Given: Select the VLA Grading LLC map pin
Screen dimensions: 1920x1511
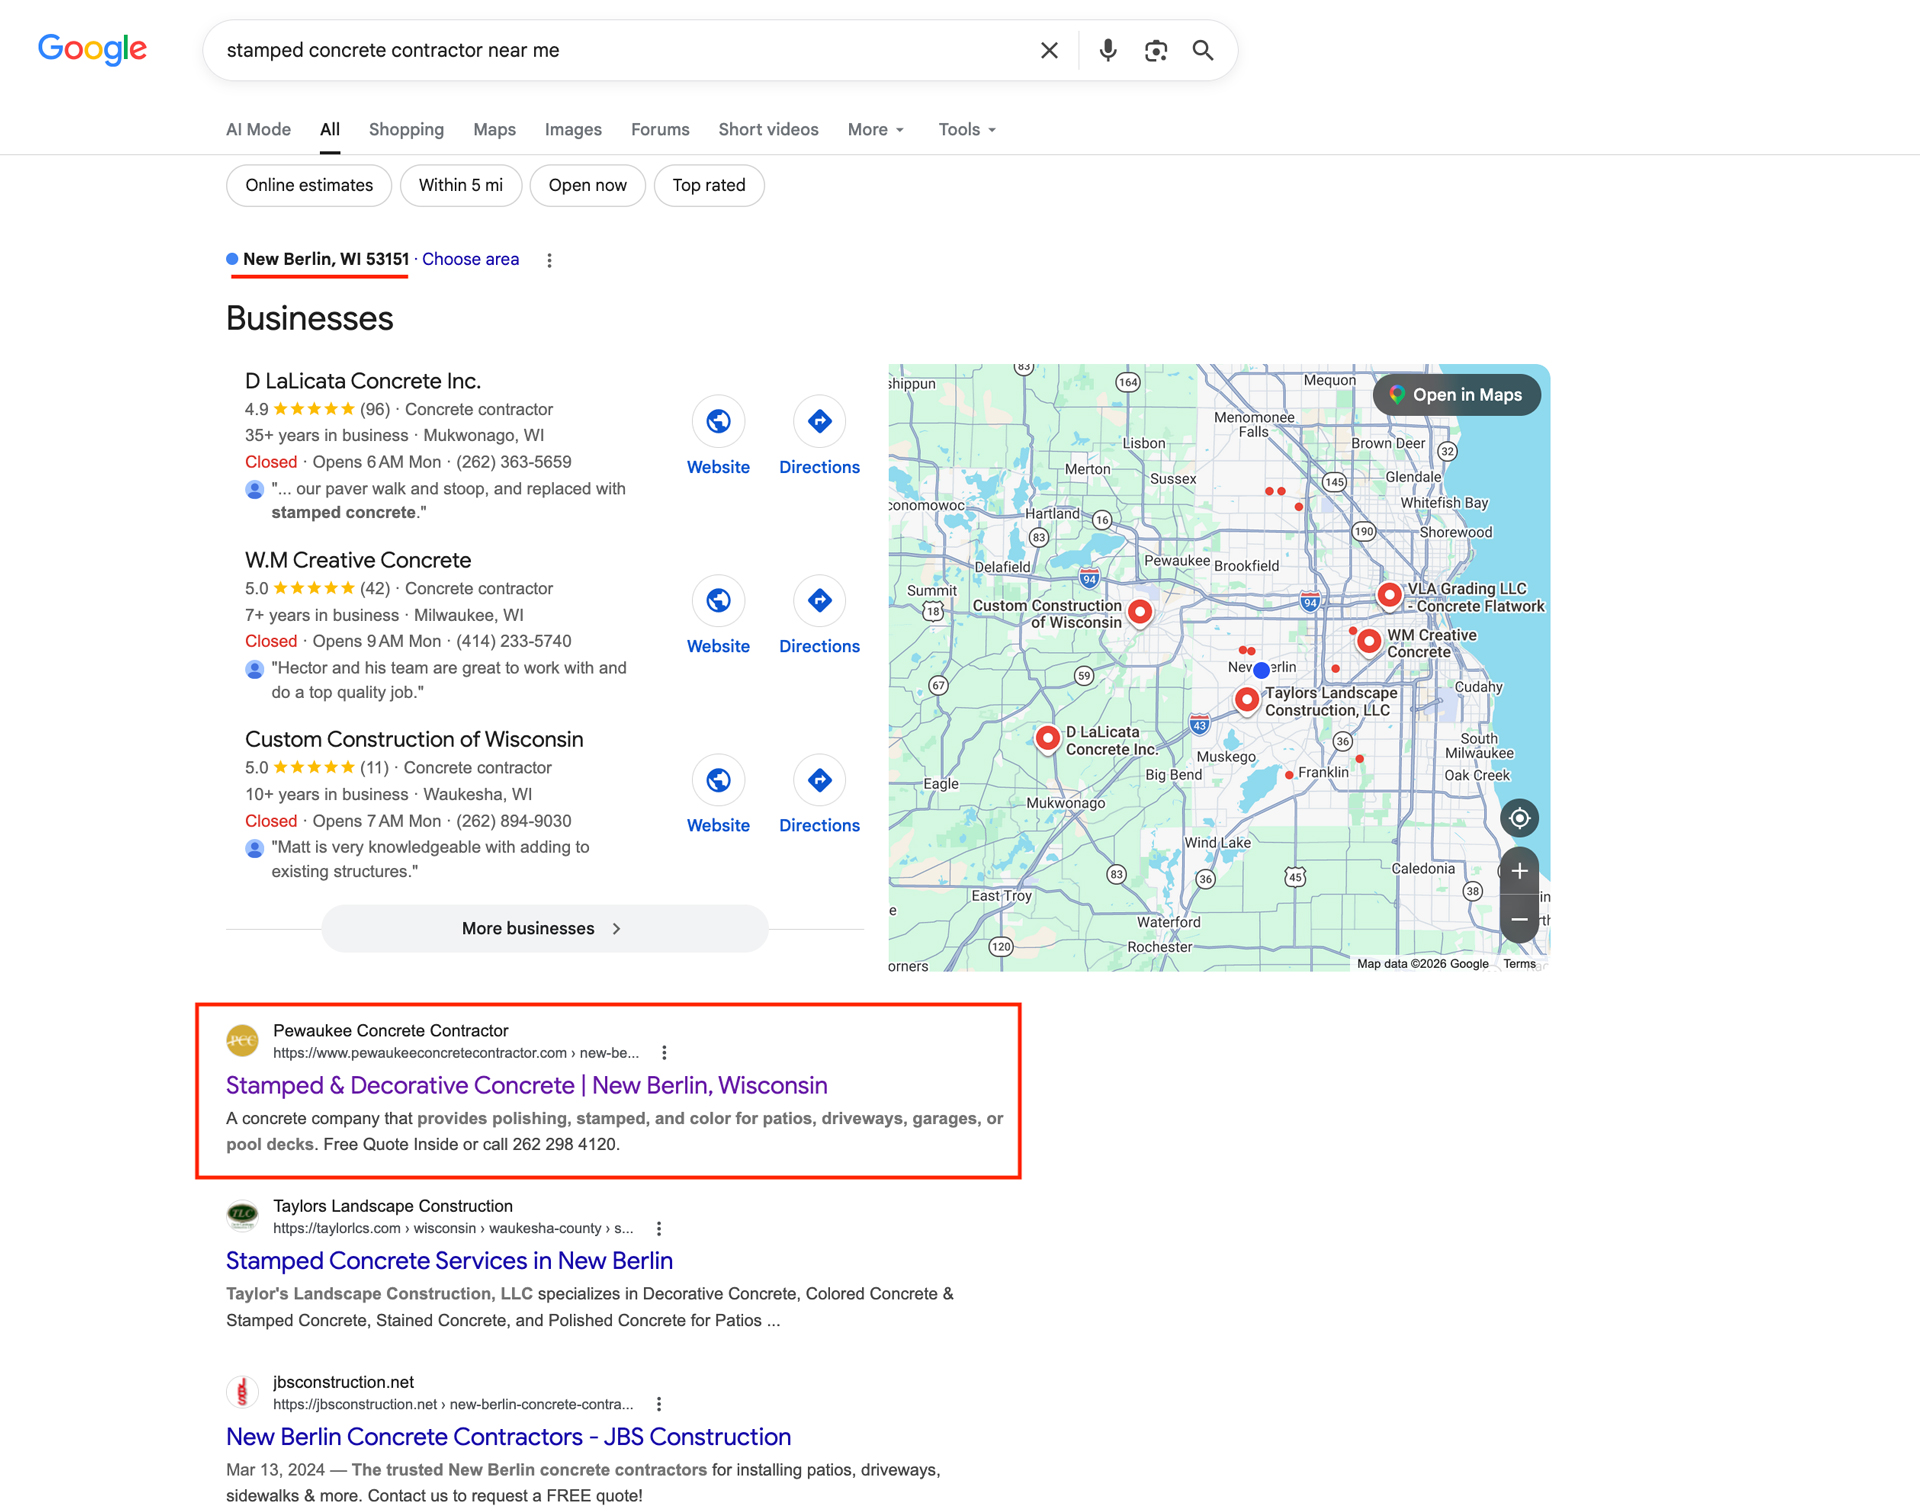Looking at the screenshot, I should click(x=1389, y=595).
